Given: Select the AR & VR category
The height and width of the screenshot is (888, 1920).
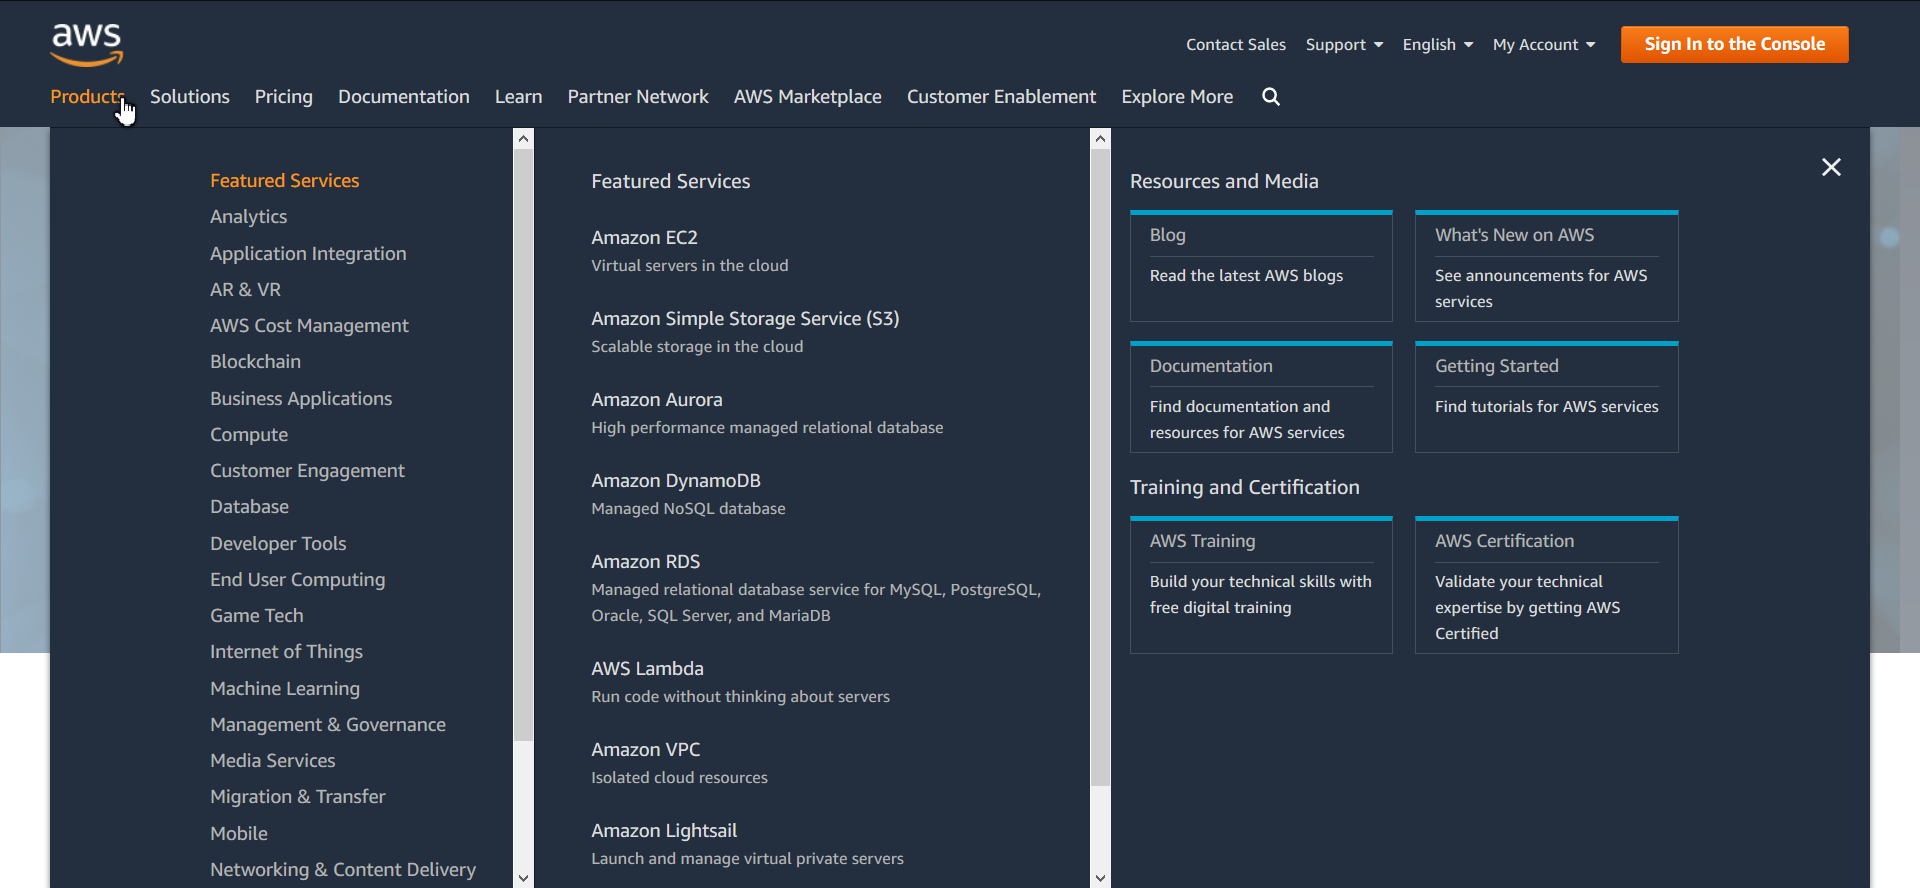Looking at the screenshot, I should [245, 289].
